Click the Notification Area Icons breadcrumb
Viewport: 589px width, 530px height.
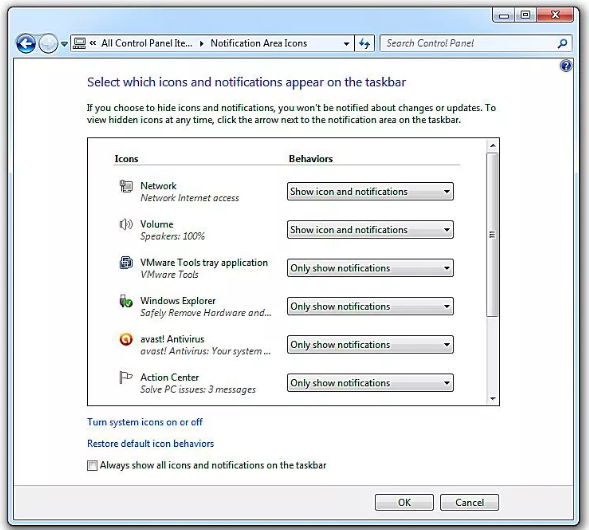[x=258, y=44]
